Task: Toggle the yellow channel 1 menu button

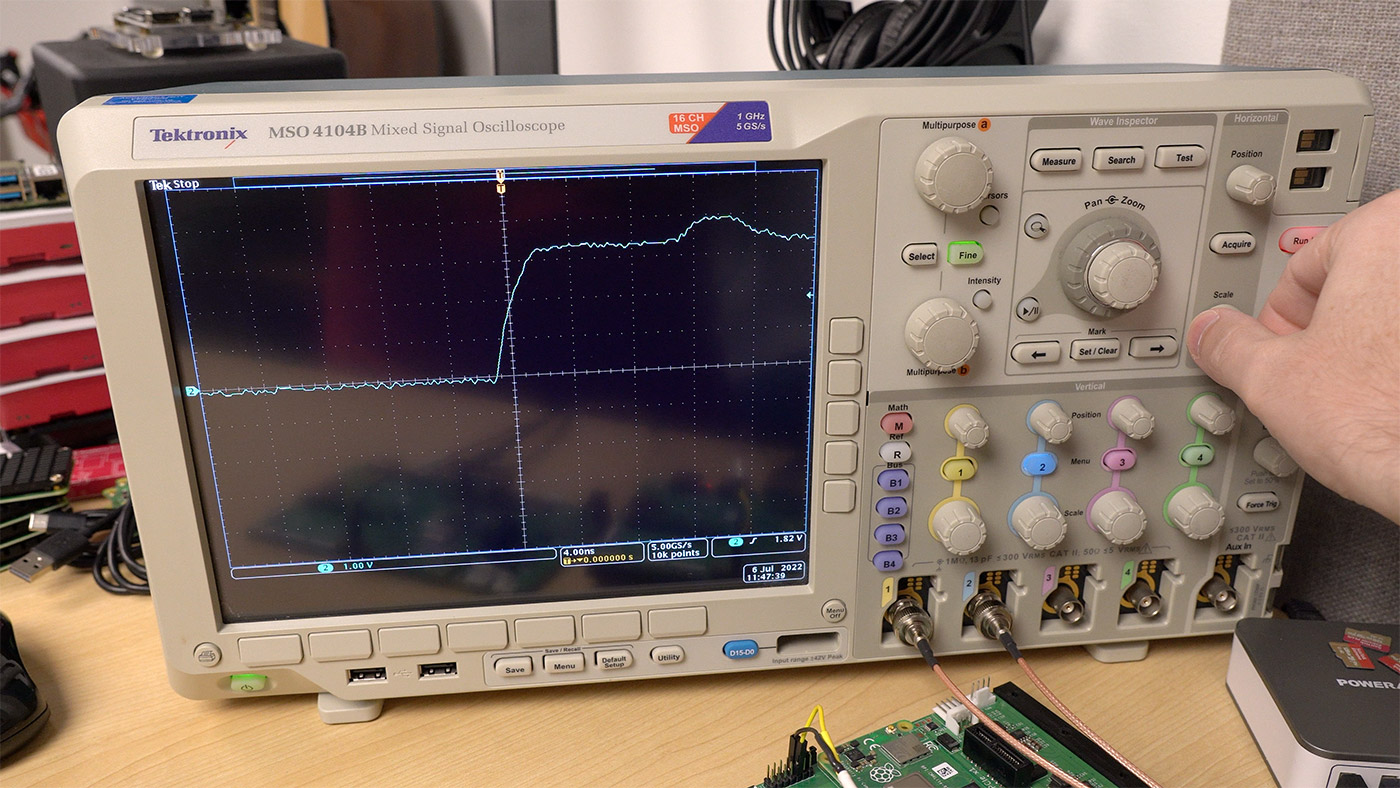Action: coord(958,470)
